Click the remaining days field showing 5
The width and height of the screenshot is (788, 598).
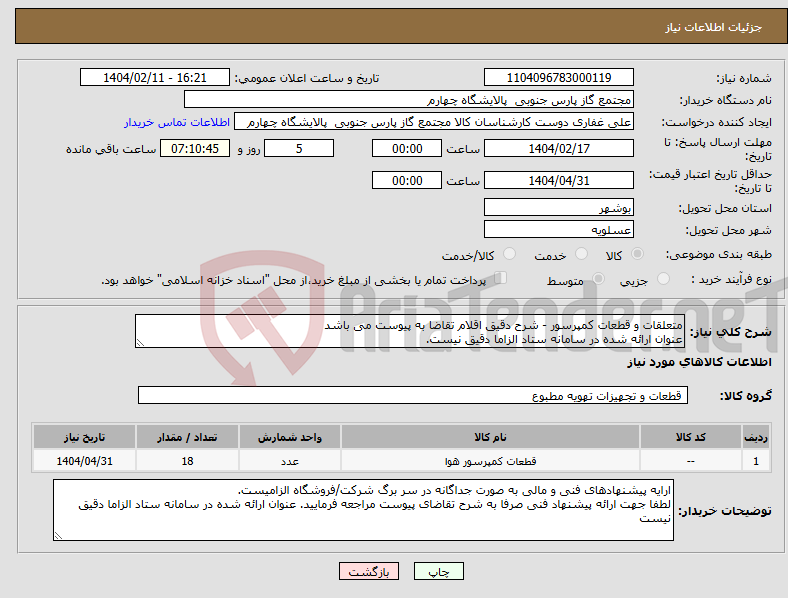pos(299,148)
